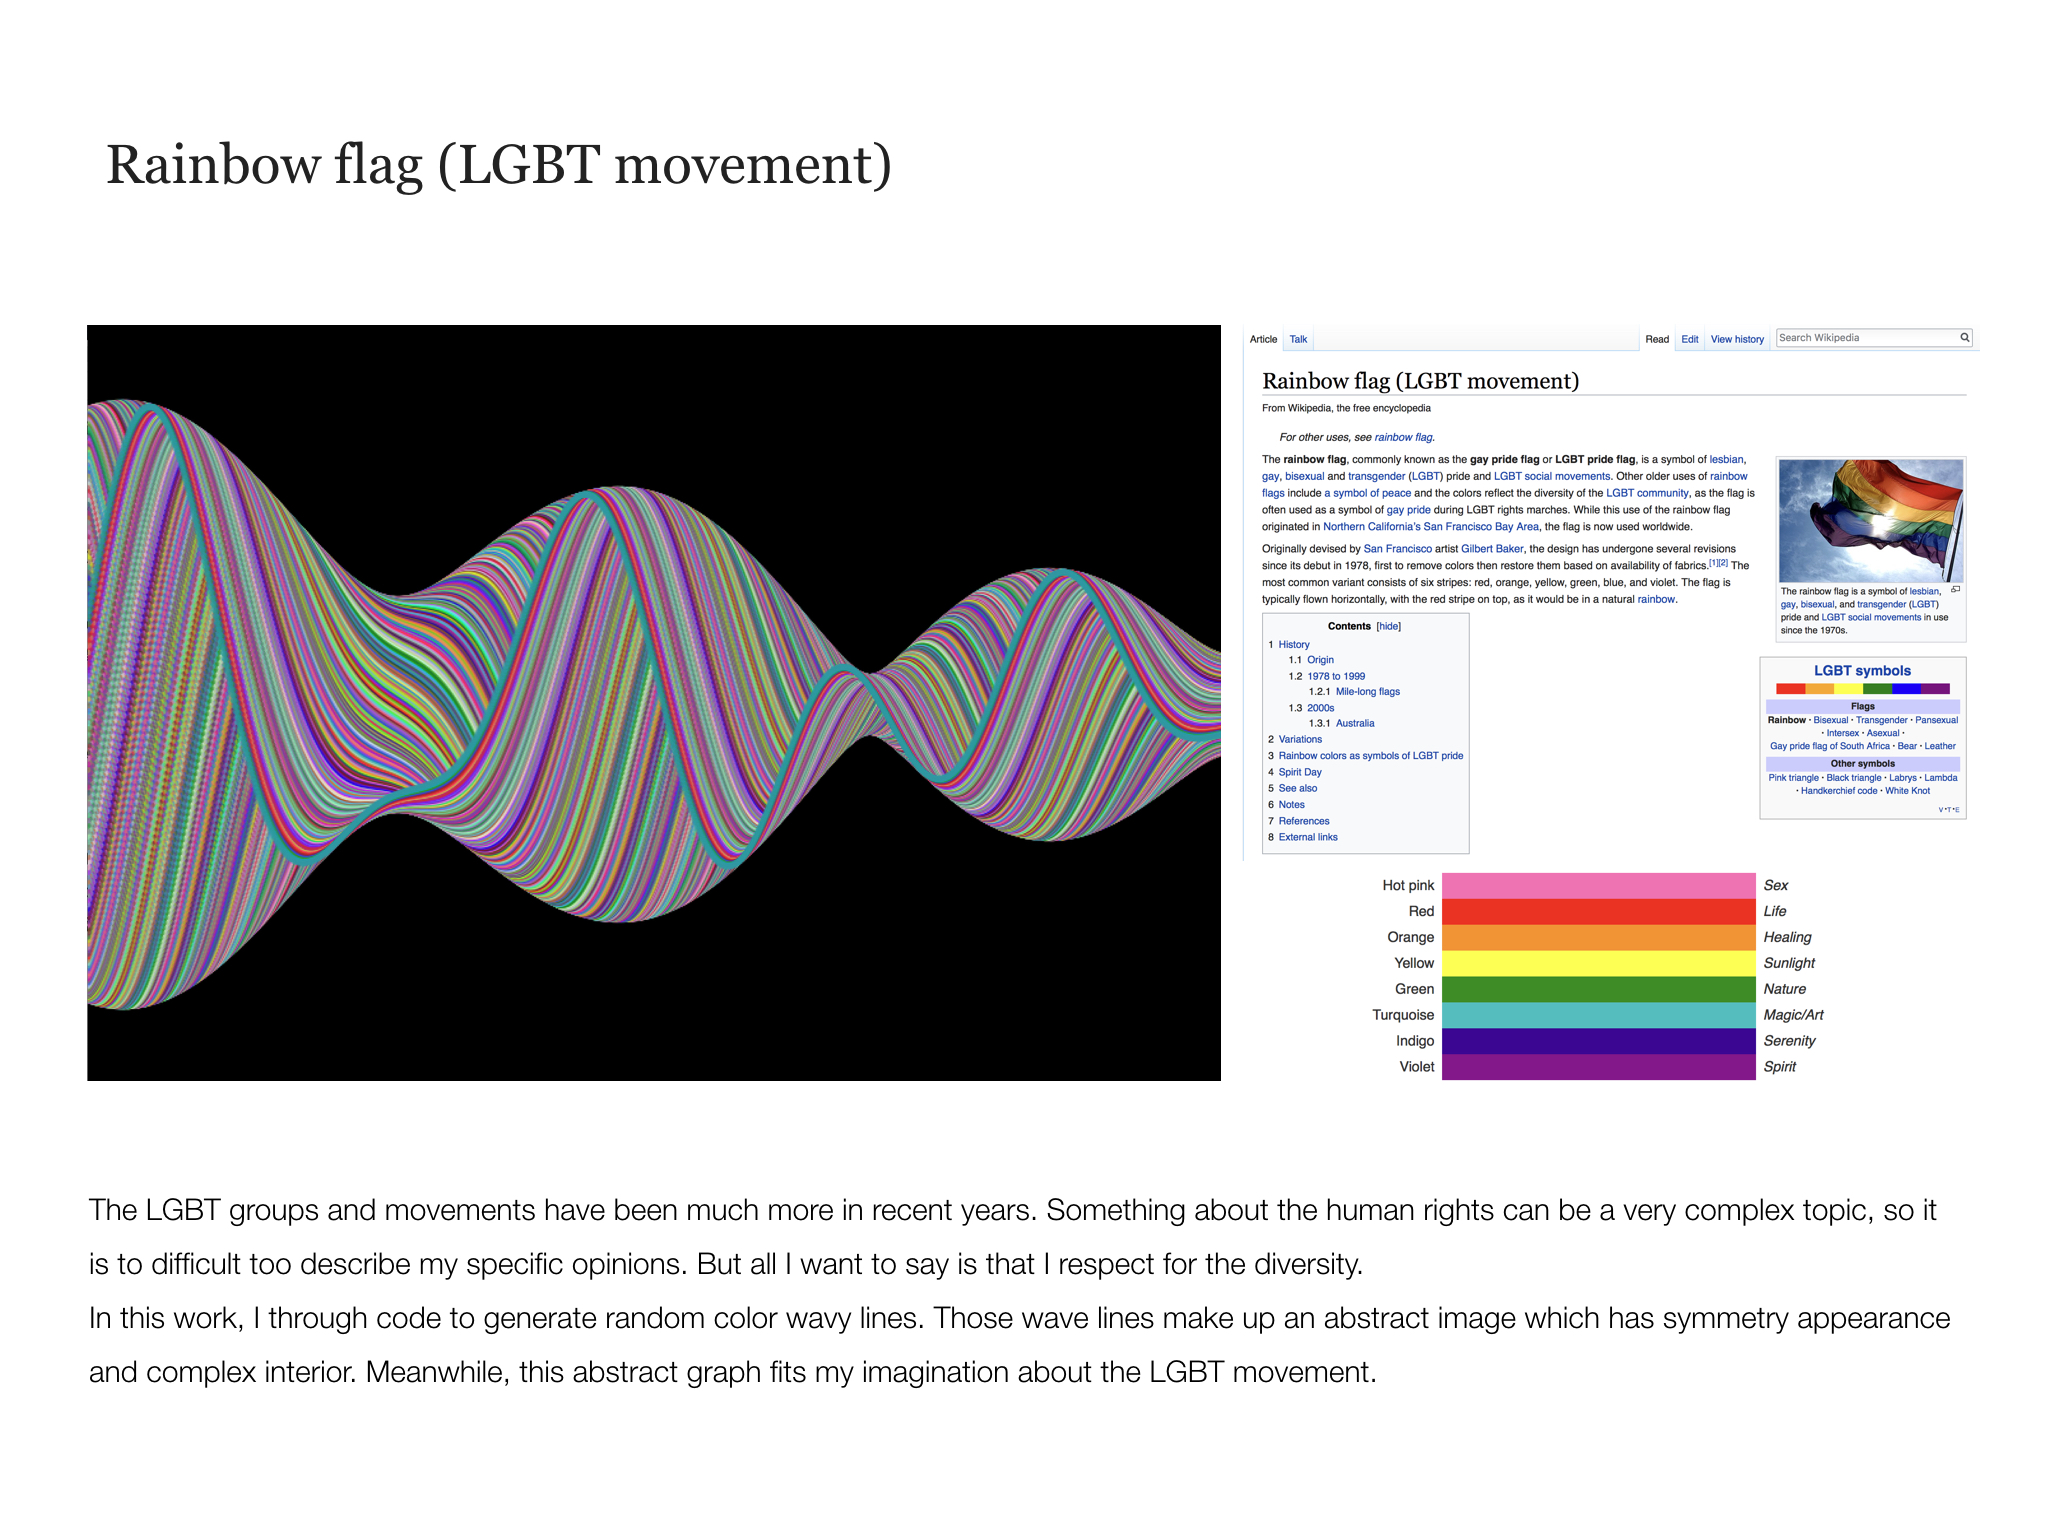Click 'From Wikipedia, the free encyclopedia' text

[x=1346, y=408]
